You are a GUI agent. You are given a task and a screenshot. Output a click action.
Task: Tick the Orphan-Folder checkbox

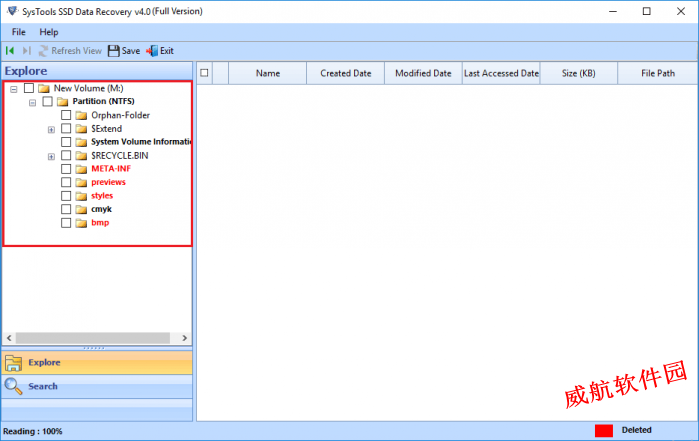[x=66, y=115]
